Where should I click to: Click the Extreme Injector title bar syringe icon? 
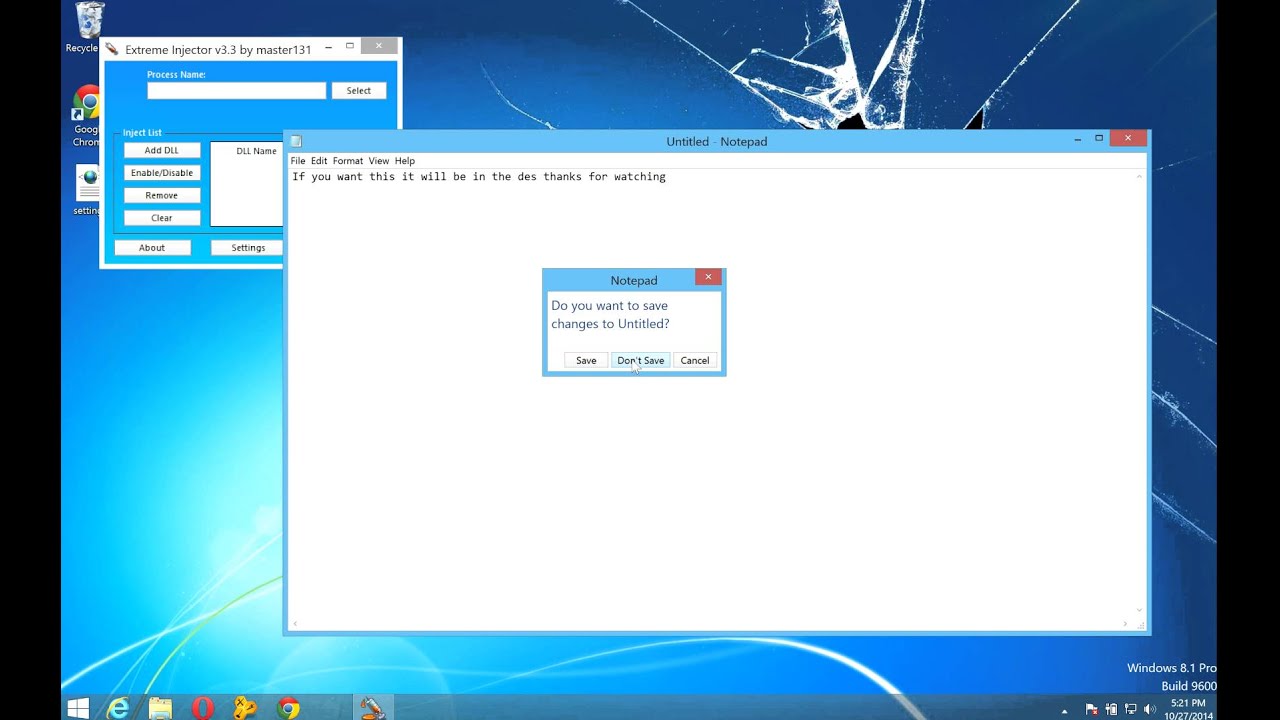(112, 50)
